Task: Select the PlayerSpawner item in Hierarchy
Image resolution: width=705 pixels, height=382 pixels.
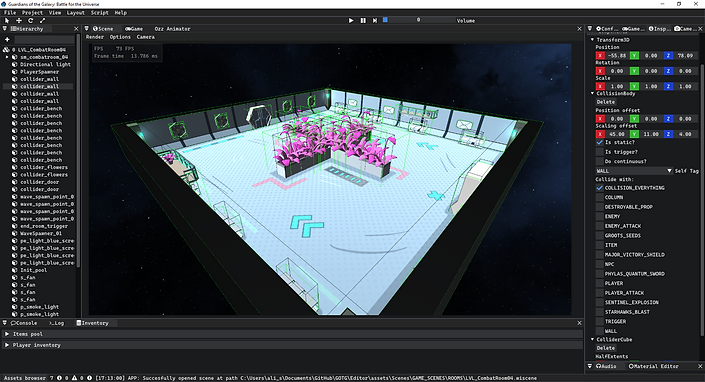Action: 40,72
